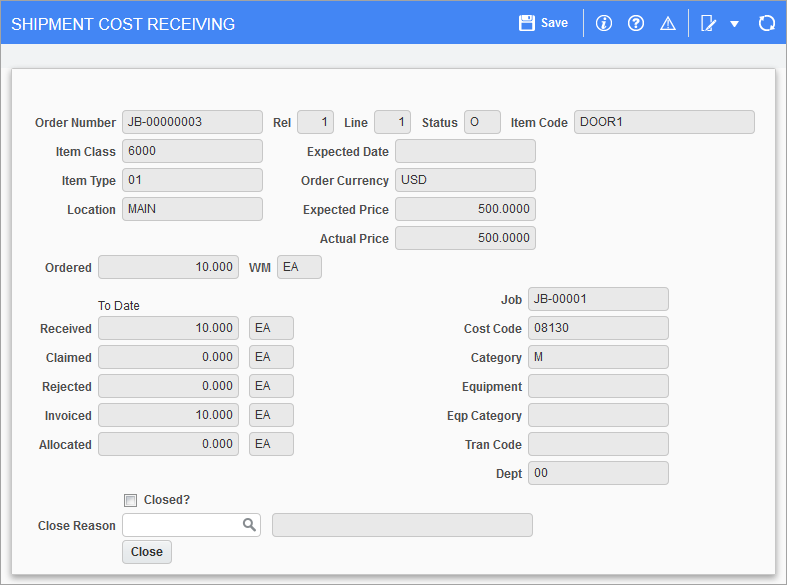This screenshot has width=787, height=585.
Task: Open the help question mark icon
Action: [x=635, y=23]
